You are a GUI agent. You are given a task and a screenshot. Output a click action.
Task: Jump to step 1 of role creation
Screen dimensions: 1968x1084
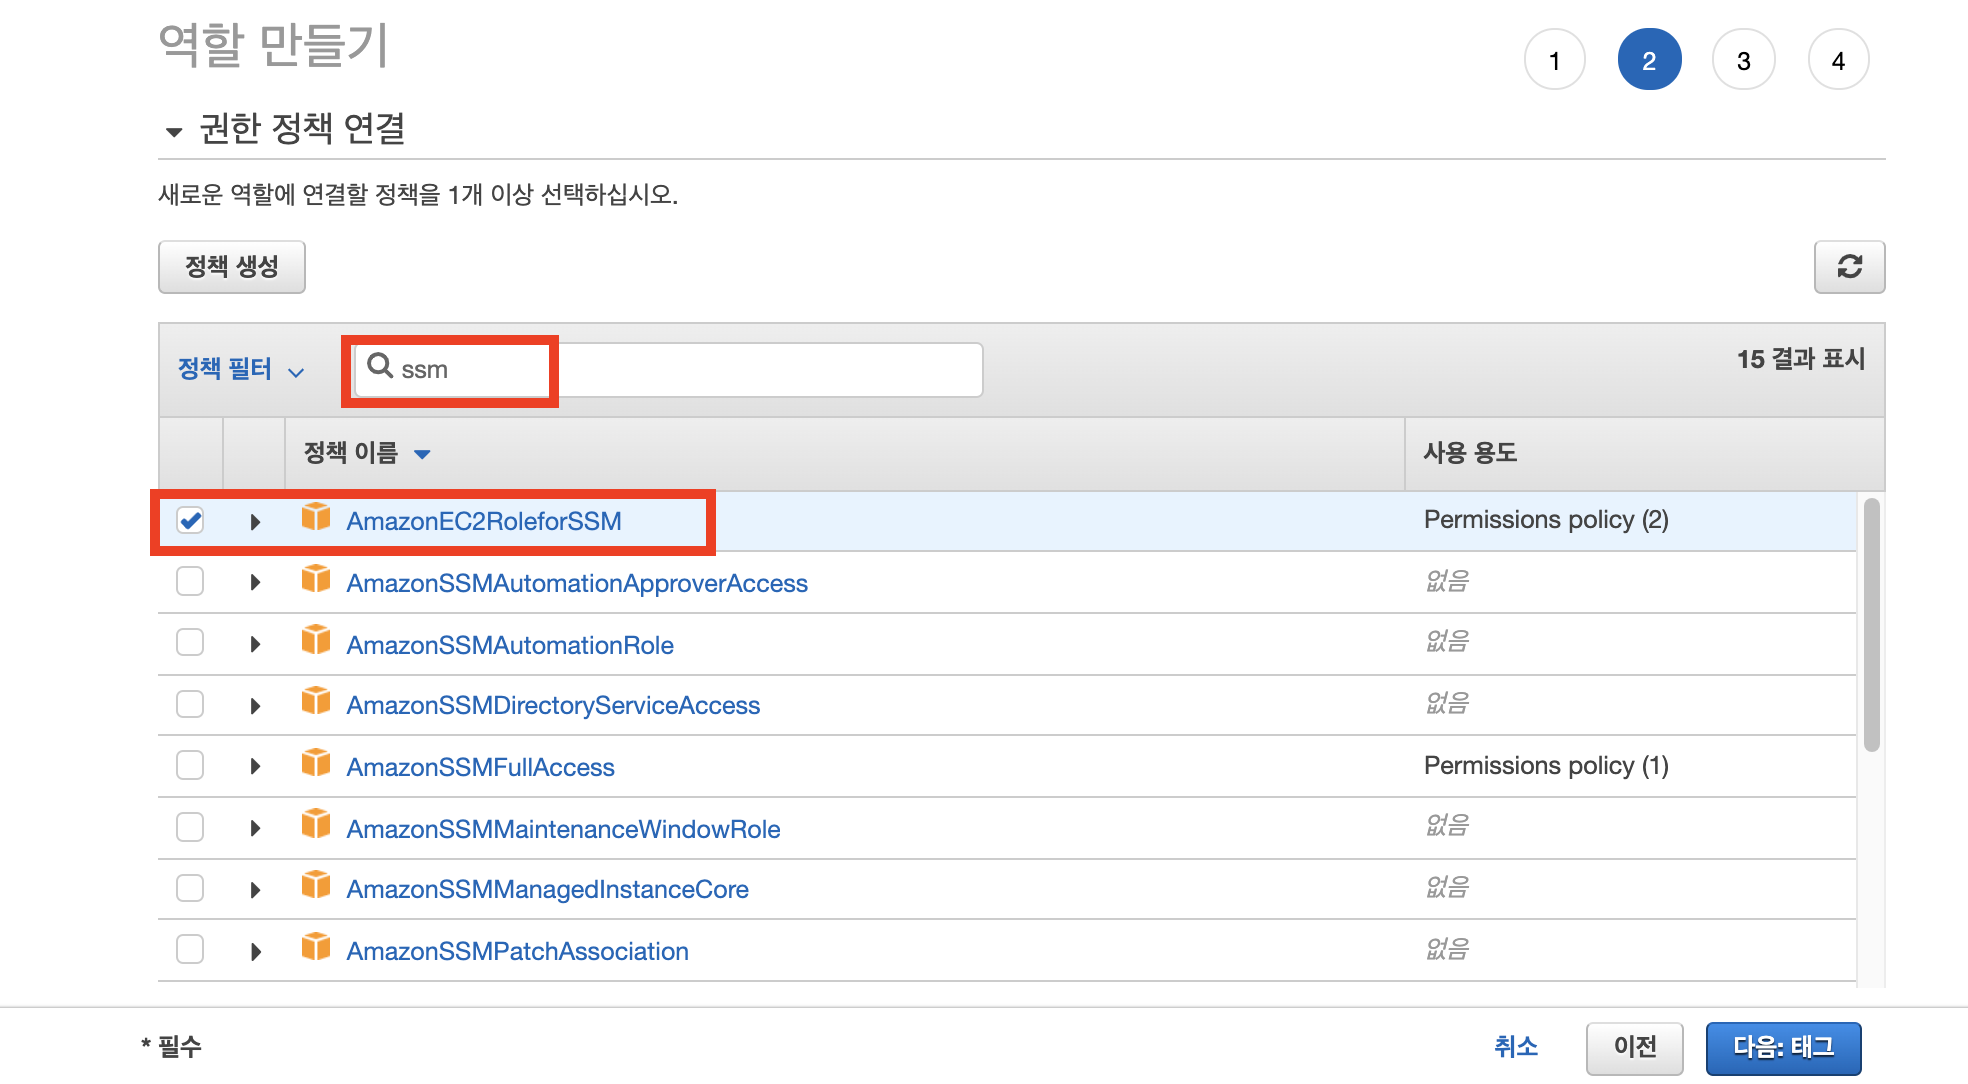[1554, 60]
